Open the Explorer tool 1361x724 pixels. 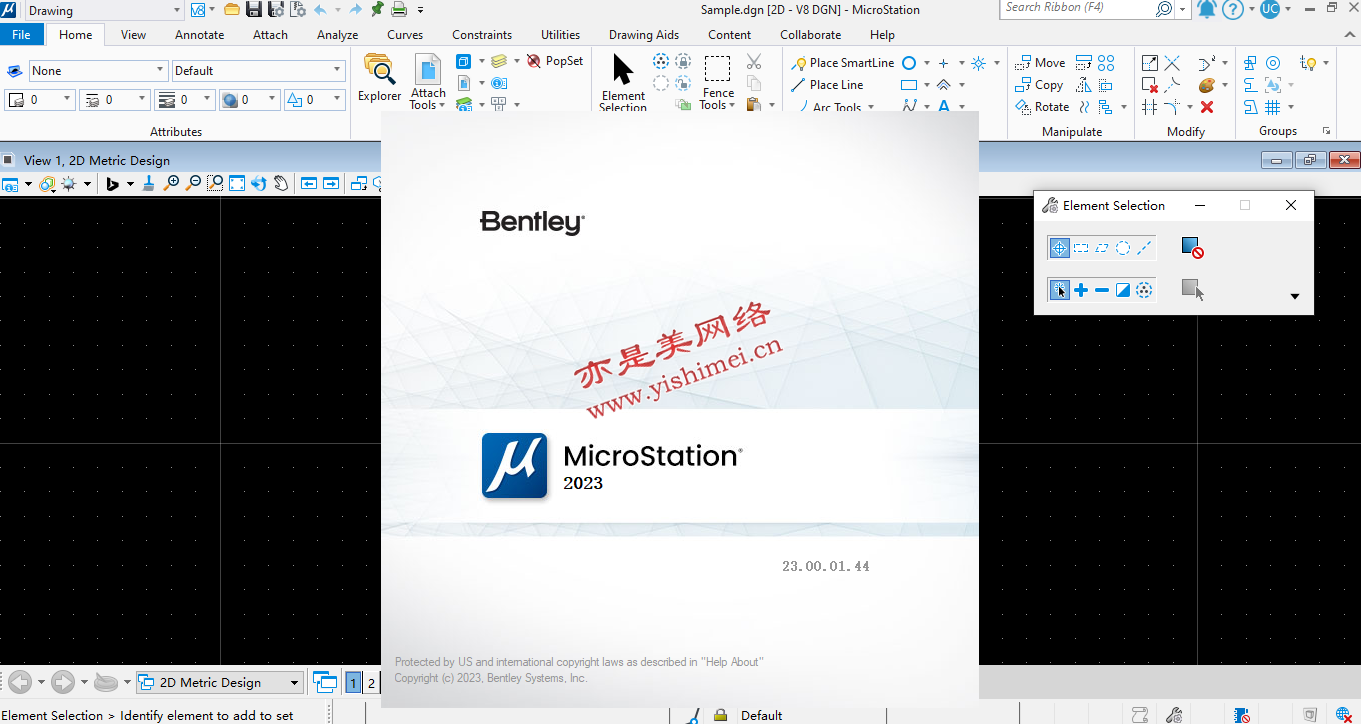(380, 78)
